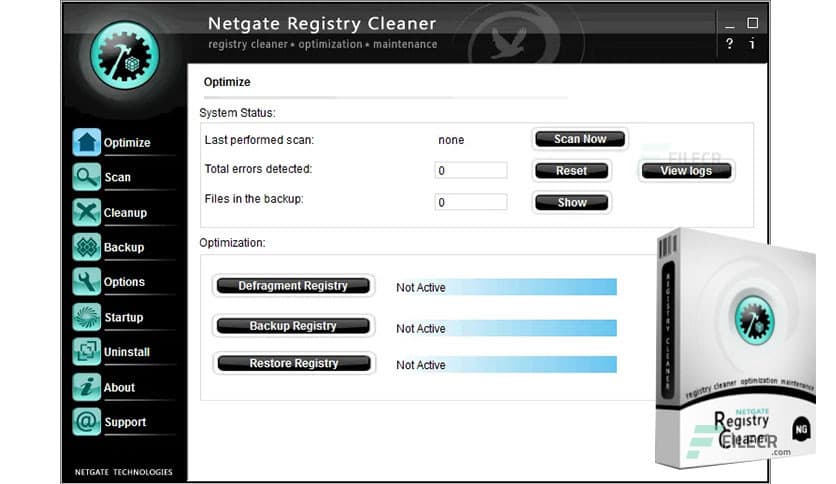The width and height of the screenshot is (836, 484).
Task: Click the question mark help icon
Action: click(729, 44)
